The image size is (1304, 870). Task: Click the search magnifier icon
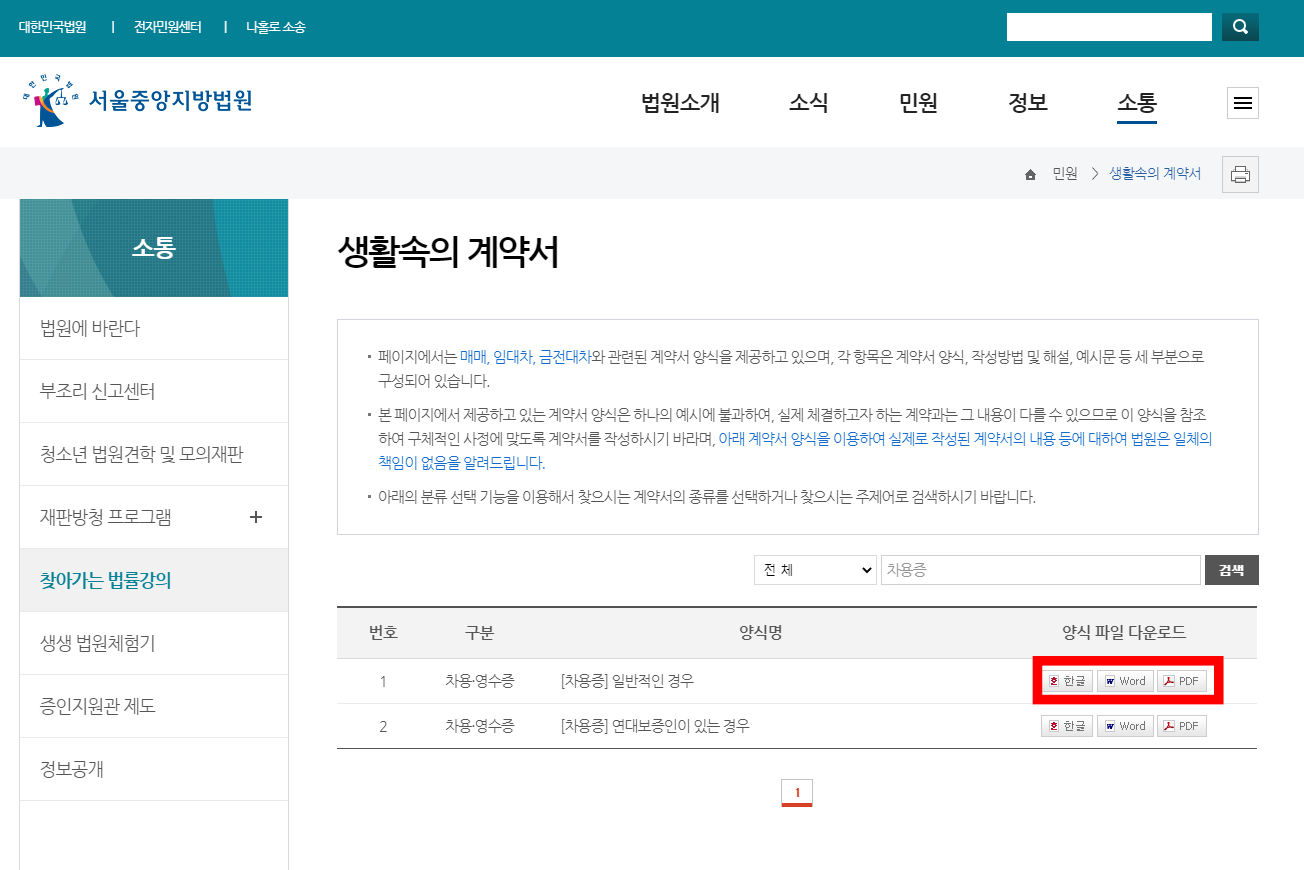pos(1239,26)
